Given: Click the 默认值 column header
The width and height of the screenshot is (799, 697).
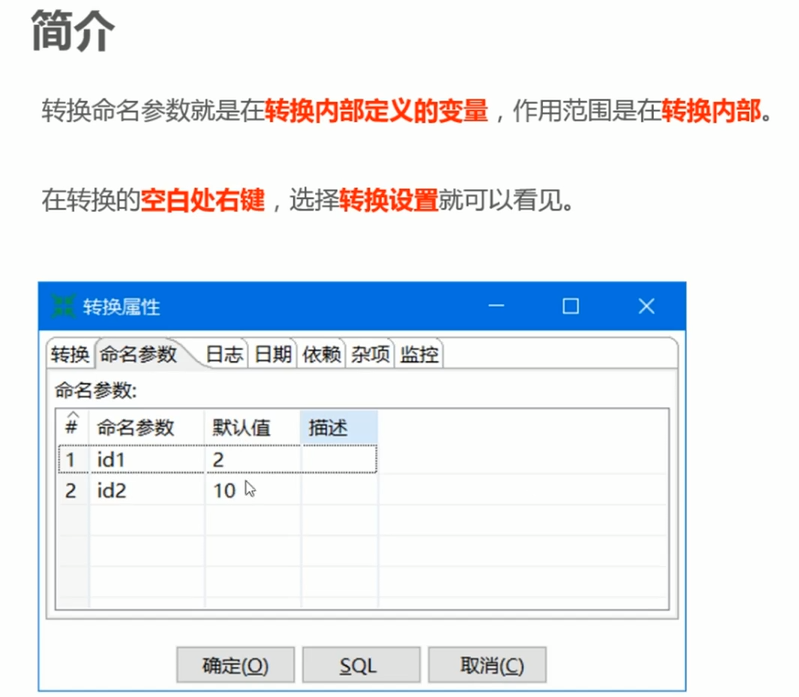Looking at the screenshot, I should click(253, 427).
